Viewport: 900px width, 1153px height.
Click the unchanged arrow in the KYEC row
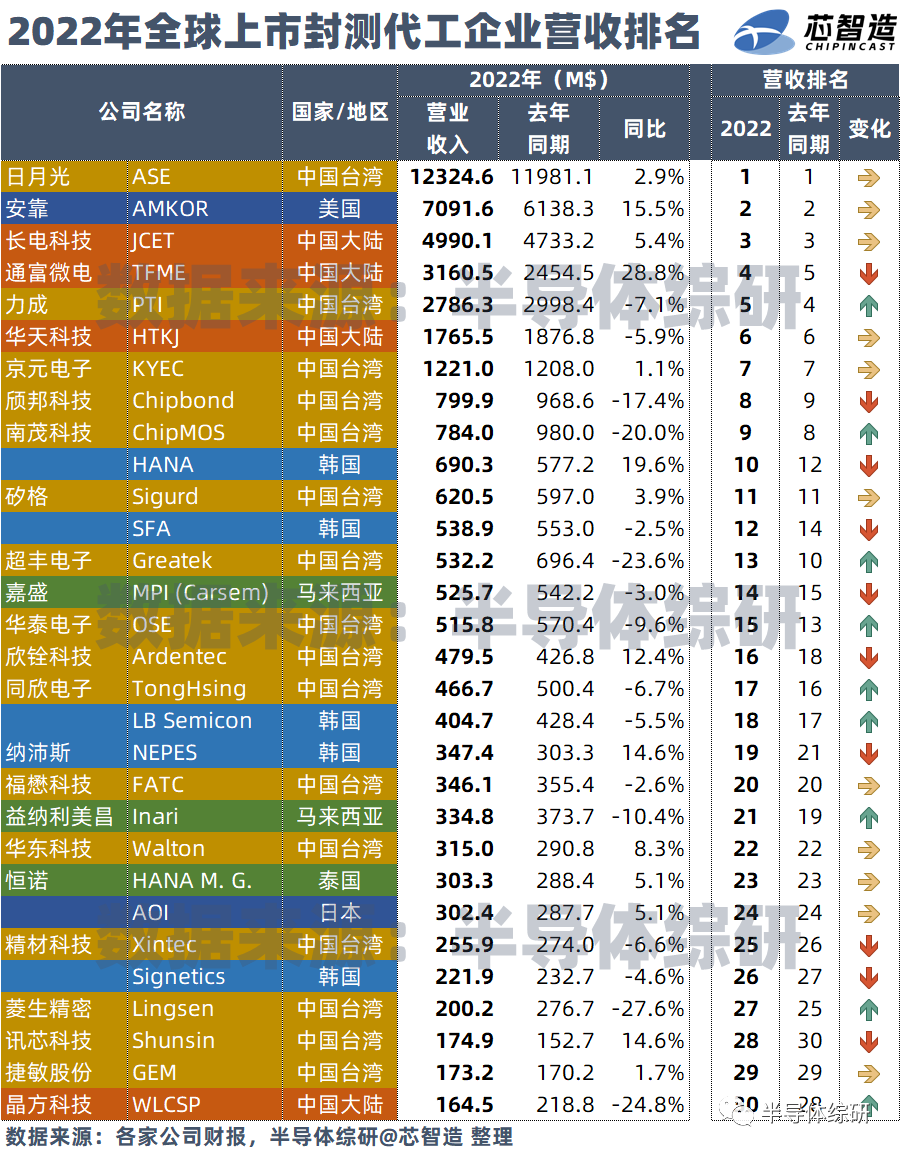[868, 369]
